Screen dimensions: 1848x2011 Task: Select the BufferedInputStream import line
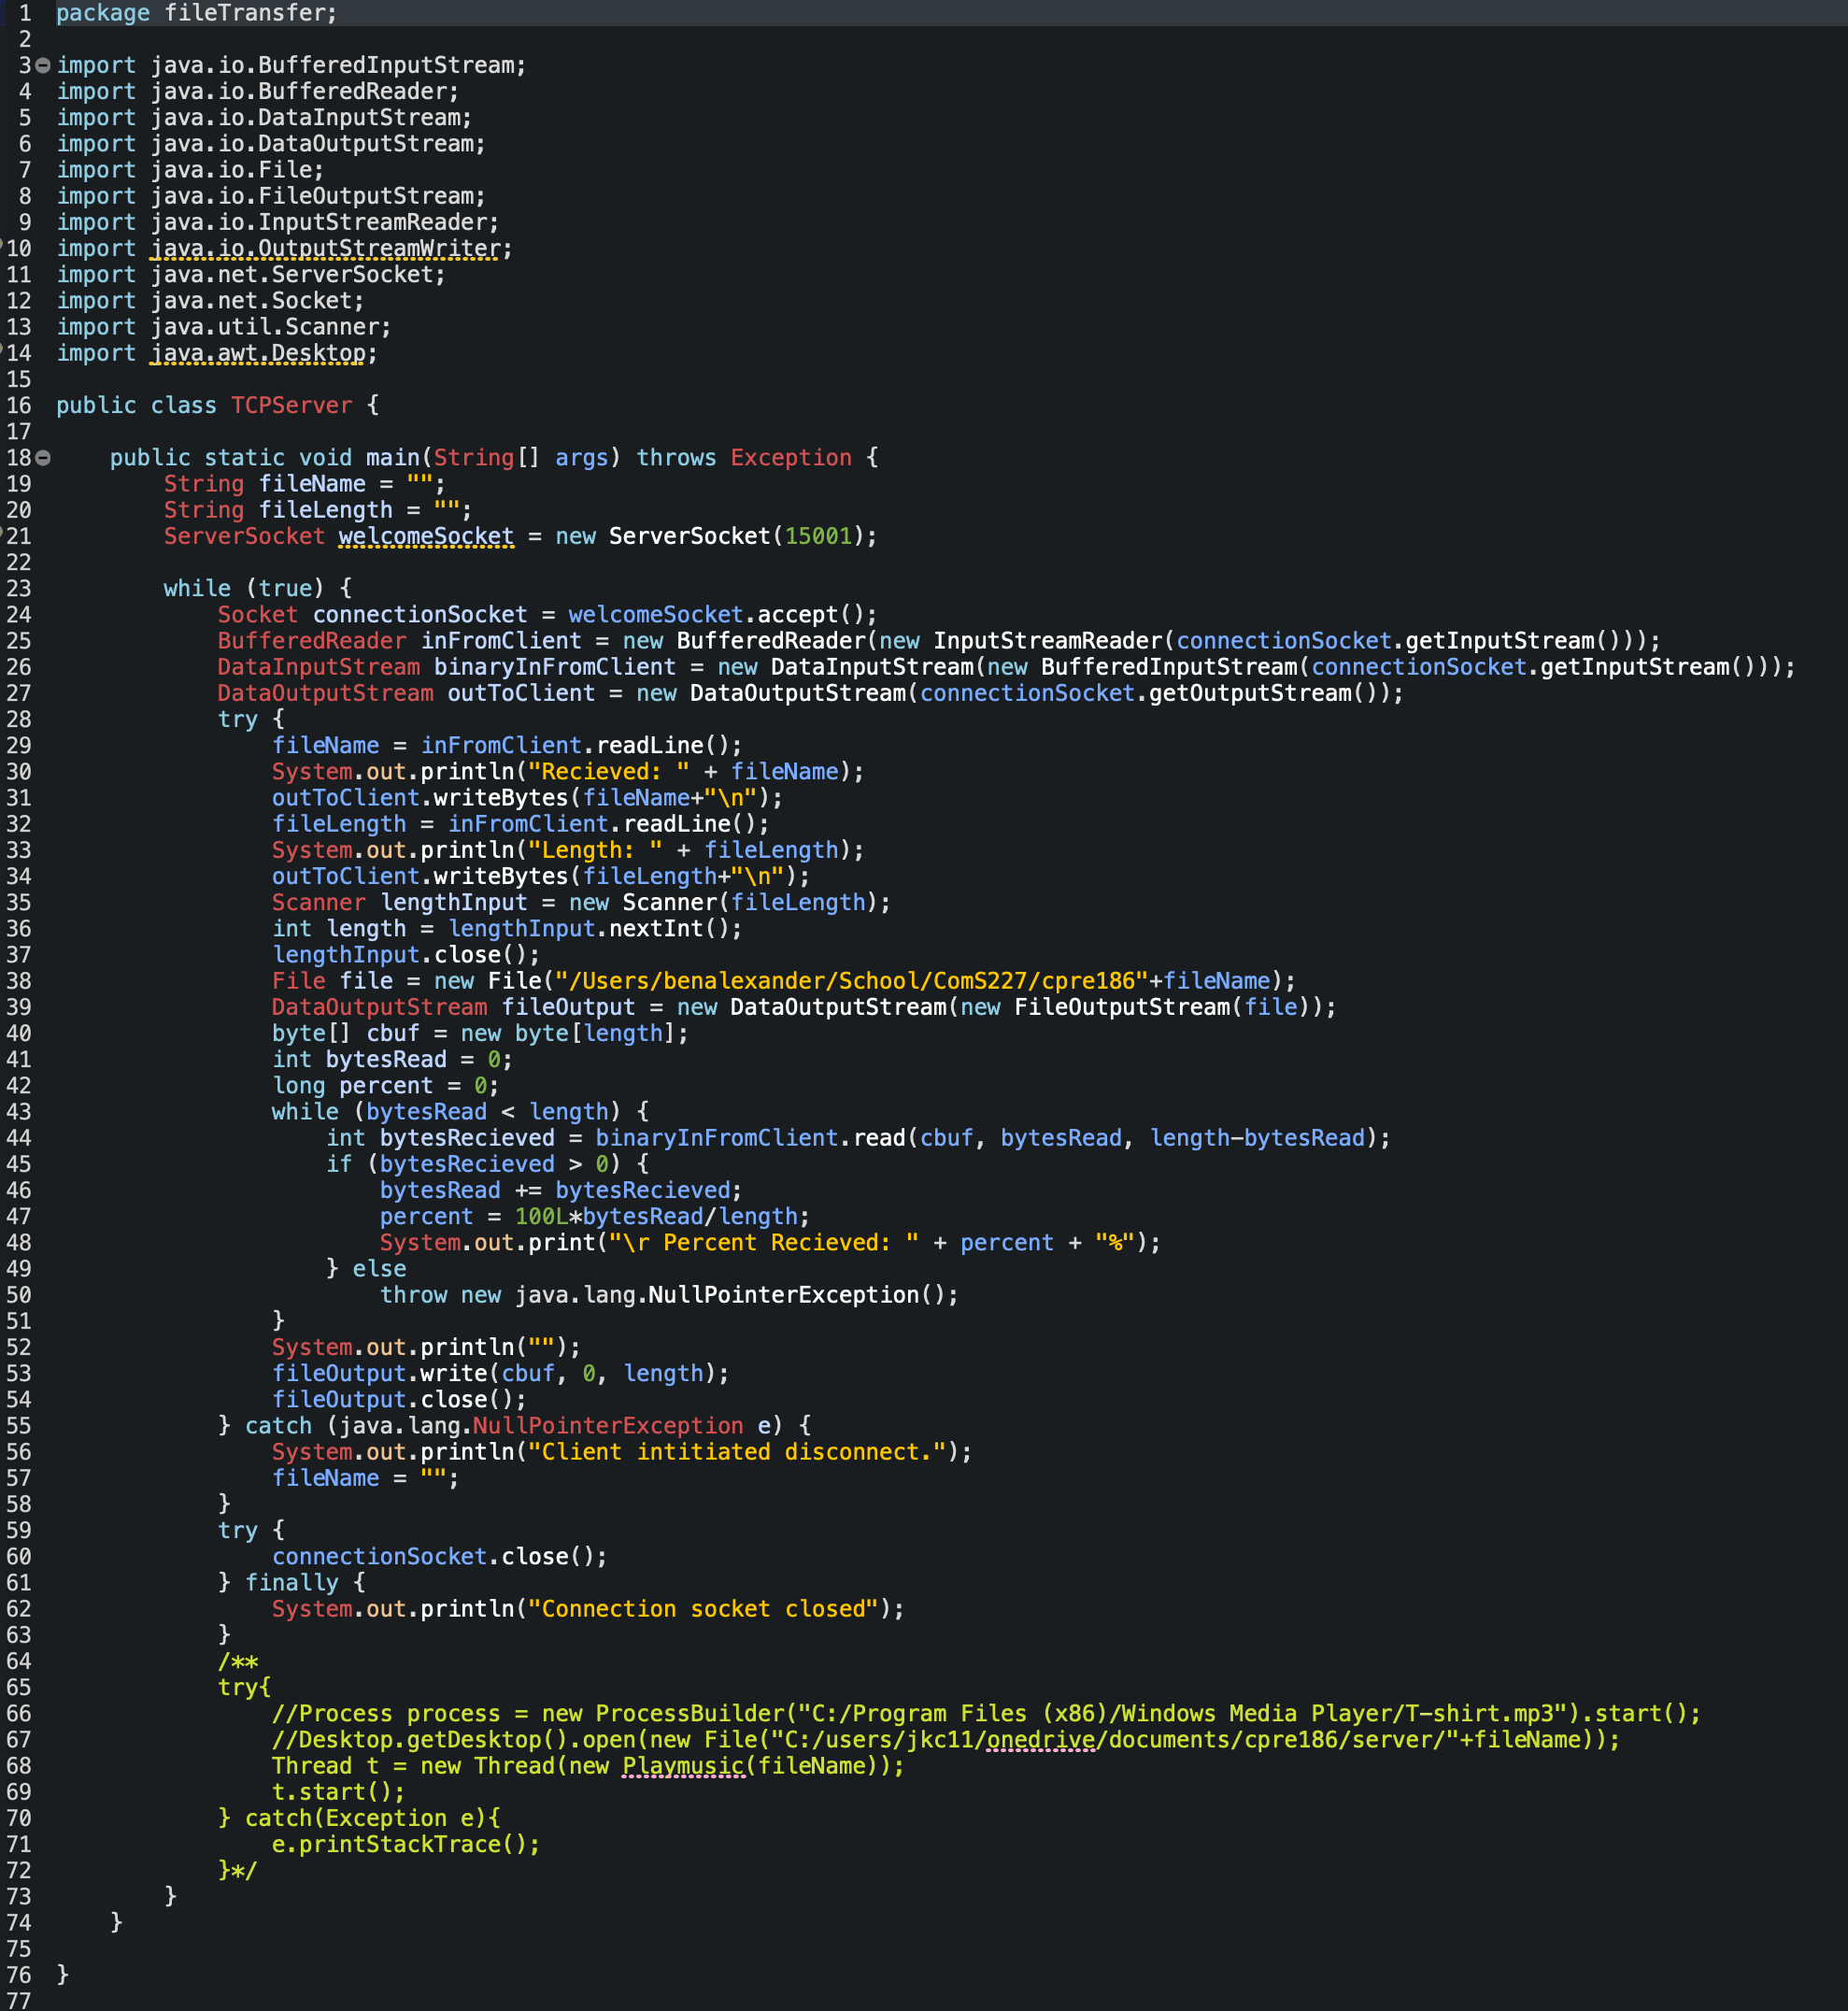click(x=291, y=65)
